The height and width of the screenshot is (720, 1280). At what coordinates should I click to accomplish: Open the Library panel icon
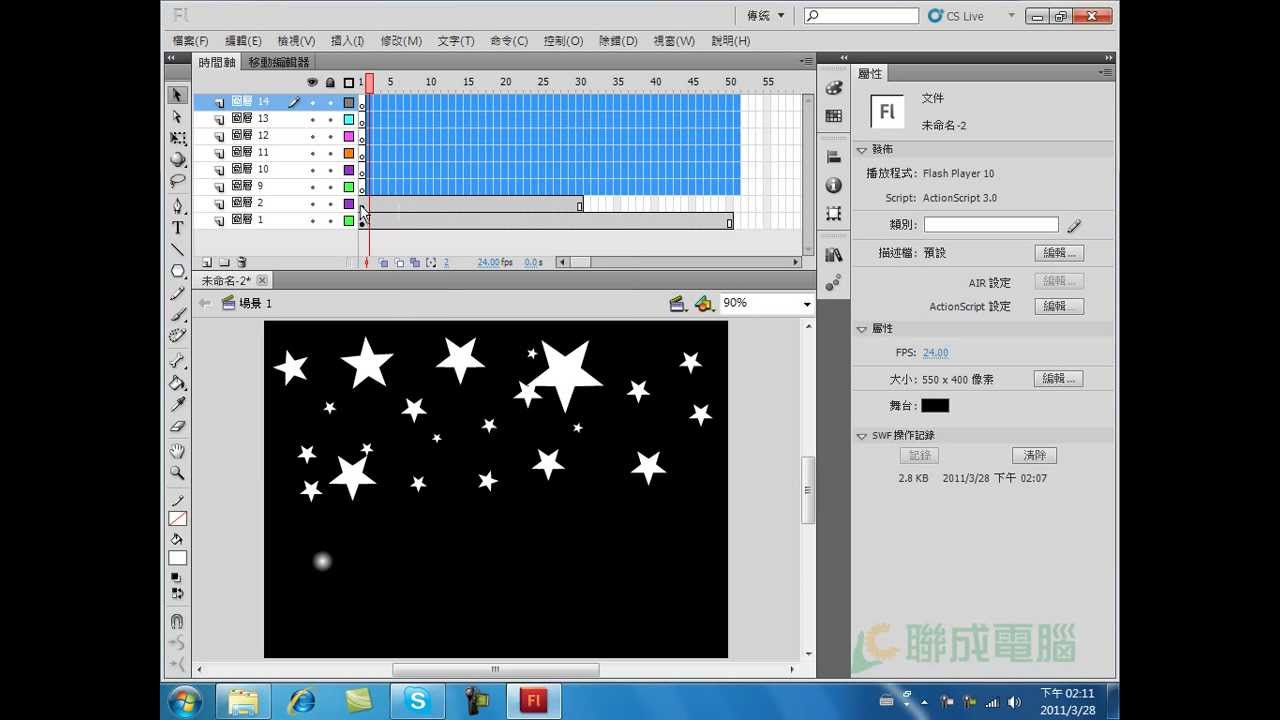click(x=834, y=255)
